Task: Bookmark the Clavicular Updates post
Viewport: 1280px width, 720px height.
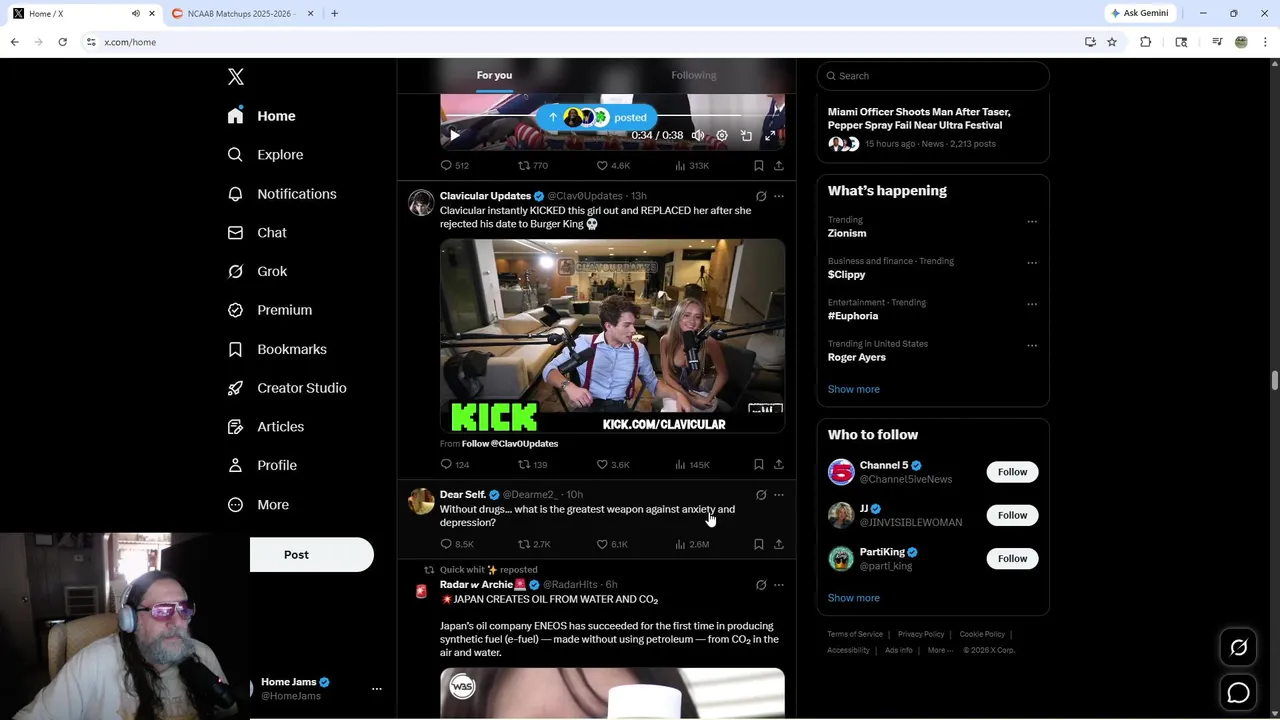Action: (x=759, y=465)
